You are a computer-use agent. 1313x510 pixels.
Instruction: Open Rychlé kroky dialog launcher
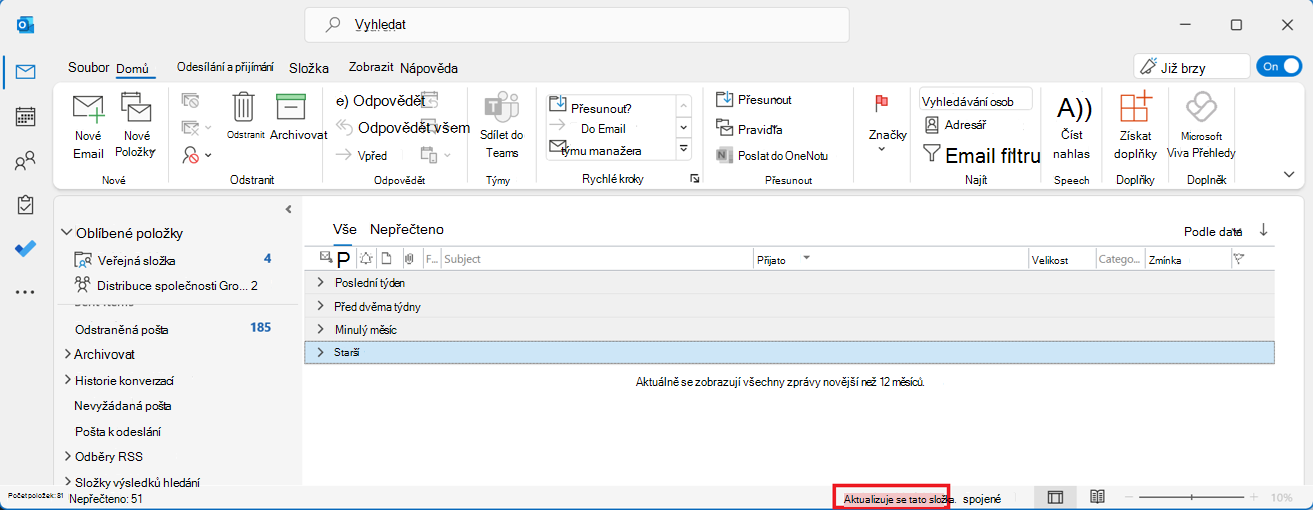[694, 179]
